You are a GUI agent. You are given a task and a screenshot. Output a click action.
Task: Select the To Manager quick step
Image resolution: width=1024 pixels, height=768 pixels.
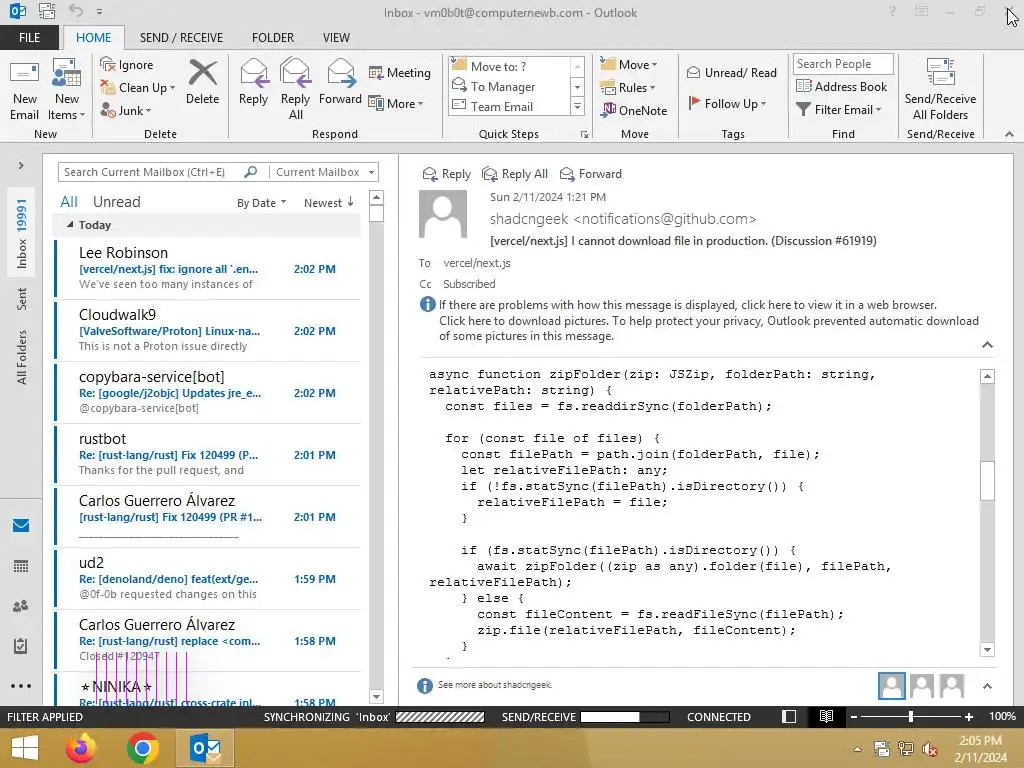coord(510,86)
